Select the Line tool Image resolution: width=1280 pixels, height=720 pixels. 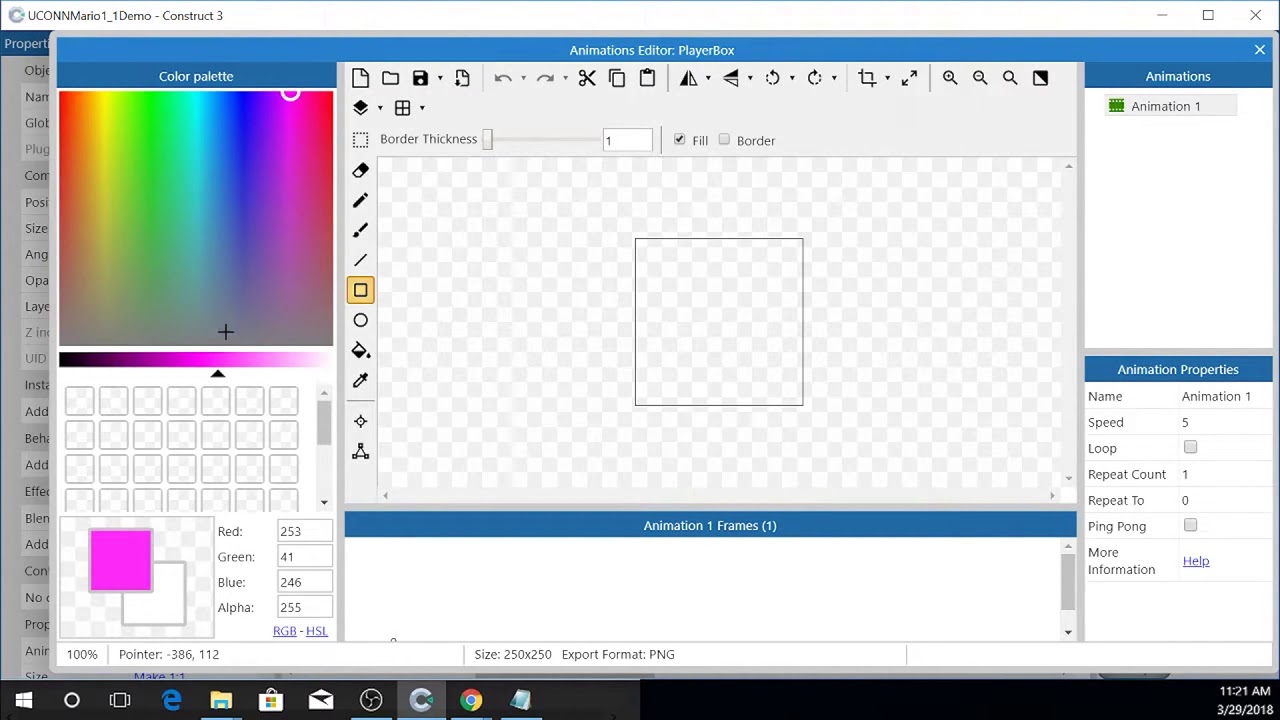click(x=361, y=260)
